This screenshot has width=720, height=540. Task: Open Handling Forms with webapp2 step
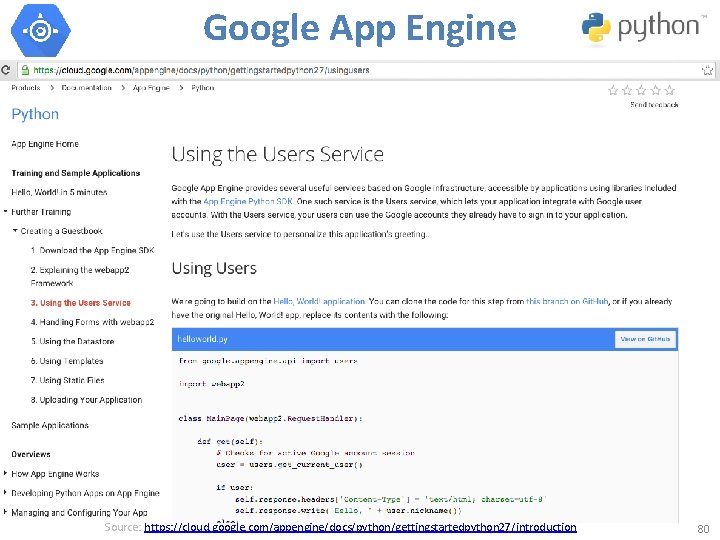click(x=92, y=322)
